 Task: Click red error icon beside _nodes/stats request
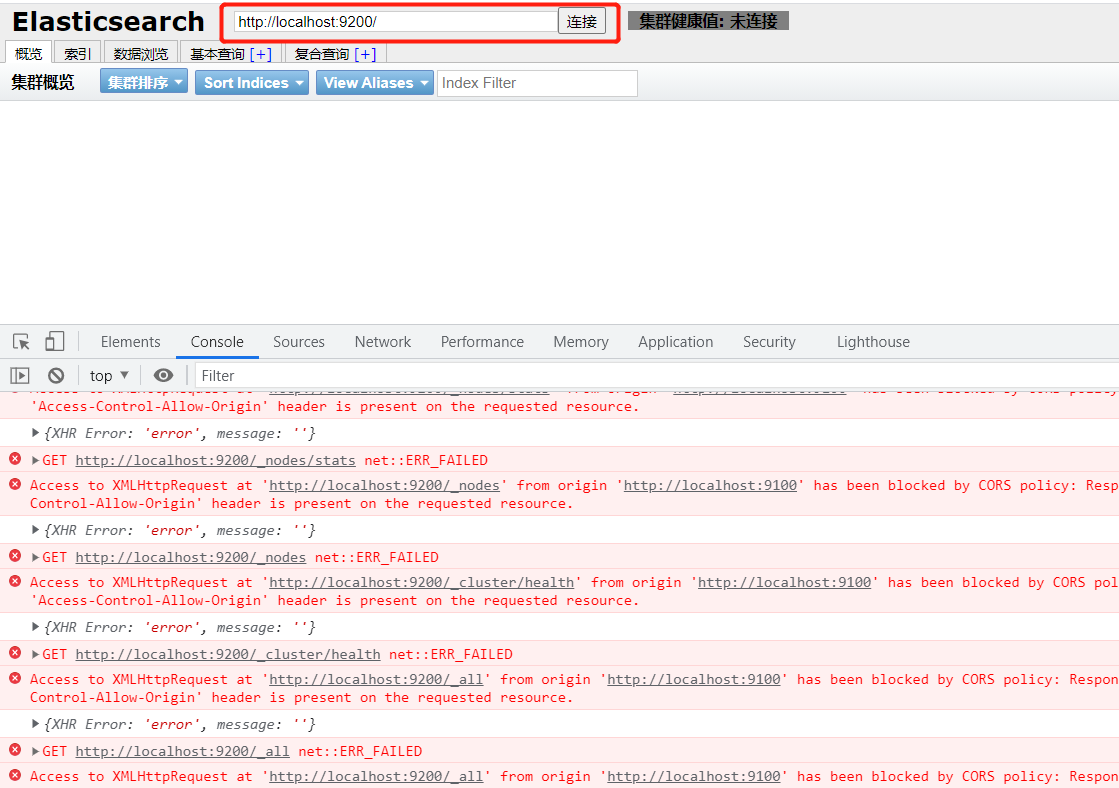pos(15,460)
